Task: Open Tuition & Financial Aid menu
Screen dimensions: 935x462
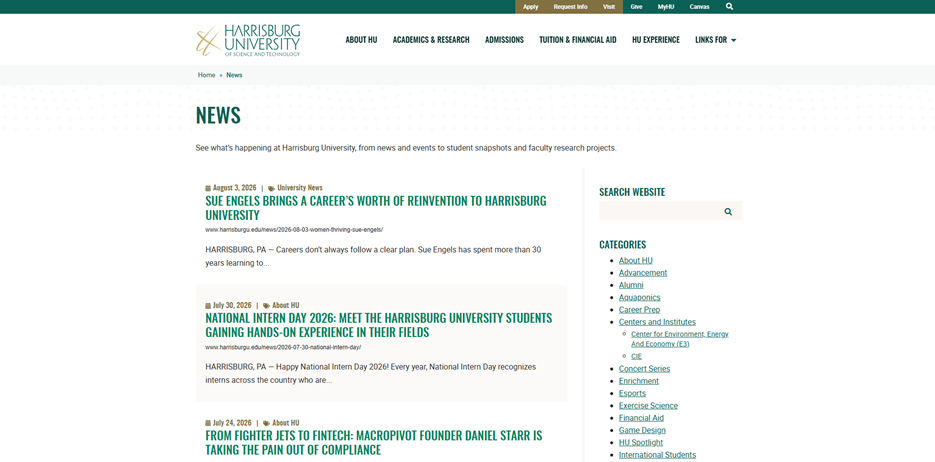Action: [x=578, y=40]
